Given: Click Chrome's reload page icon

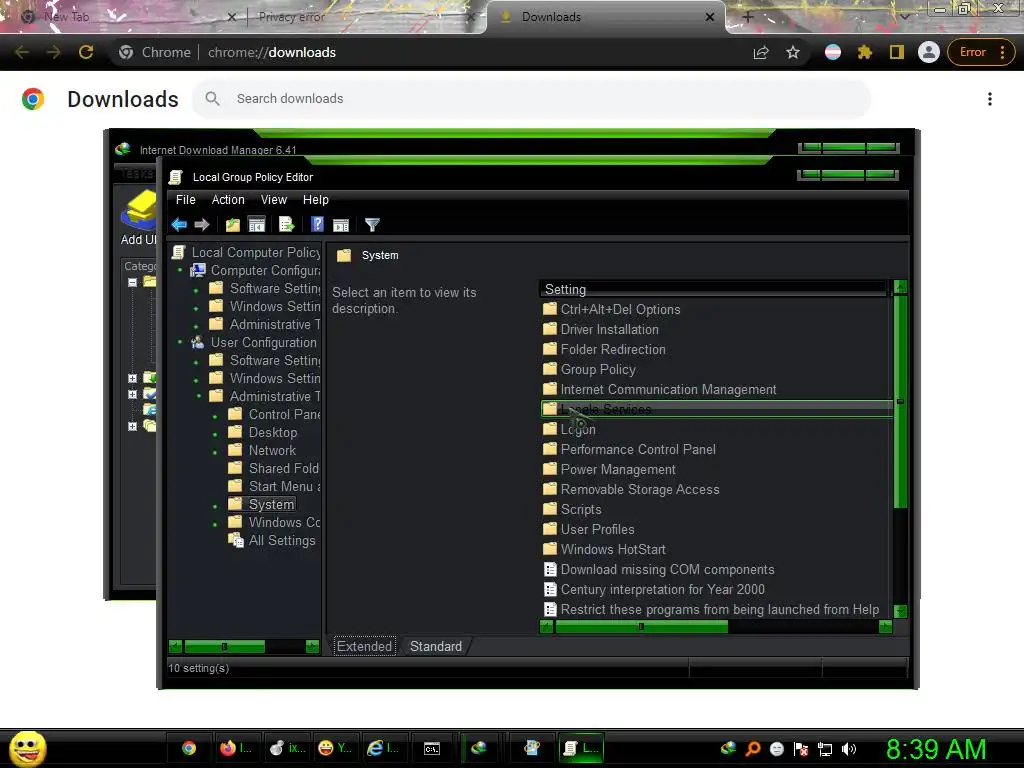Looking at the screenshot, I should click(x=86, y=52).
